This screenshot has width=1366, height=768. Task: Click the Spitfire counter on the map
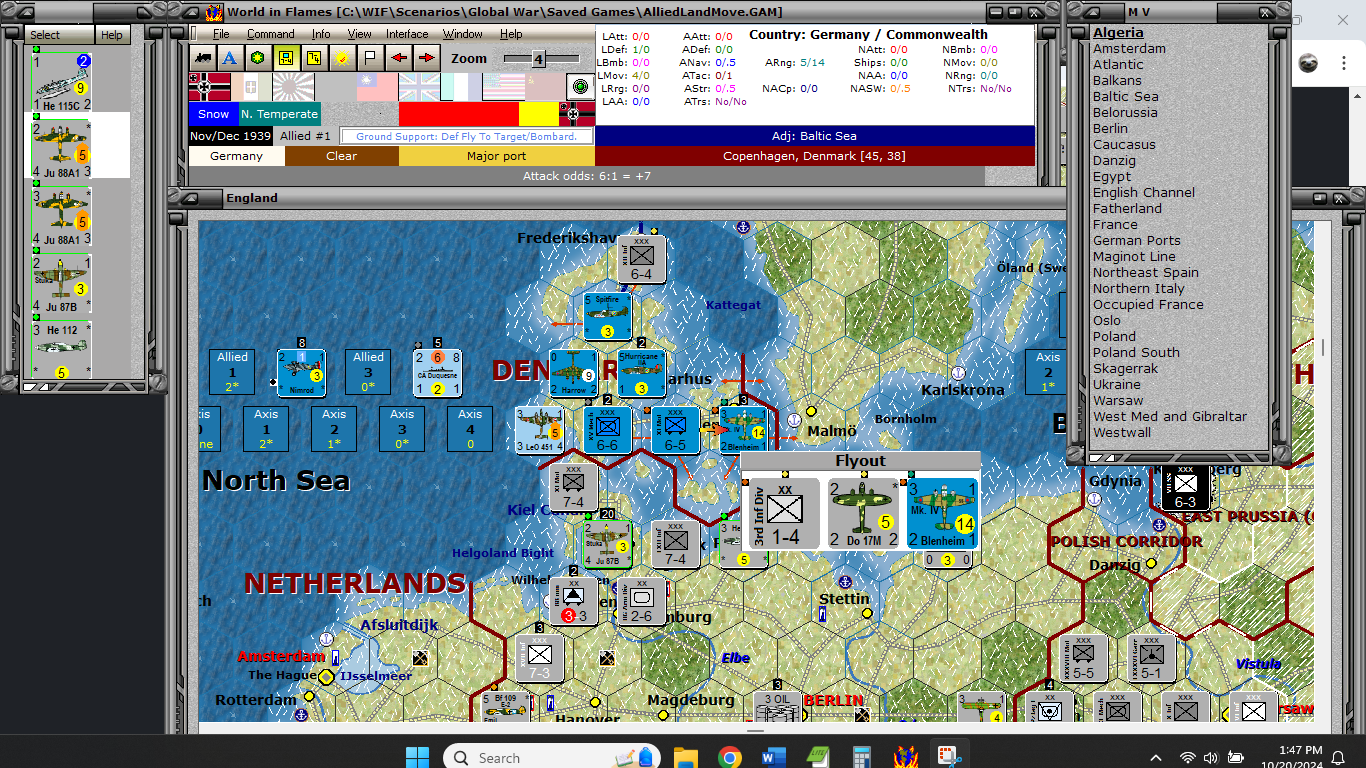click(x=607, y=316)
